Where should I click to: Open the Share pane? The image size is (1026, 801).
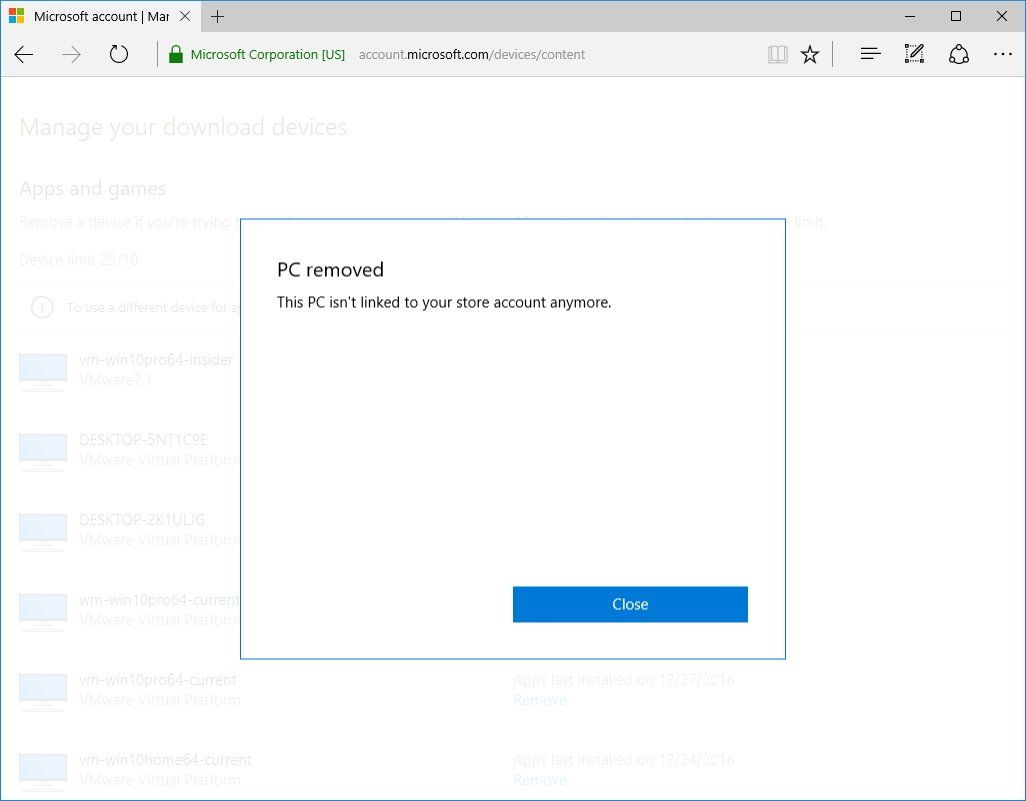pyautogui.click(x=959, y=54)
